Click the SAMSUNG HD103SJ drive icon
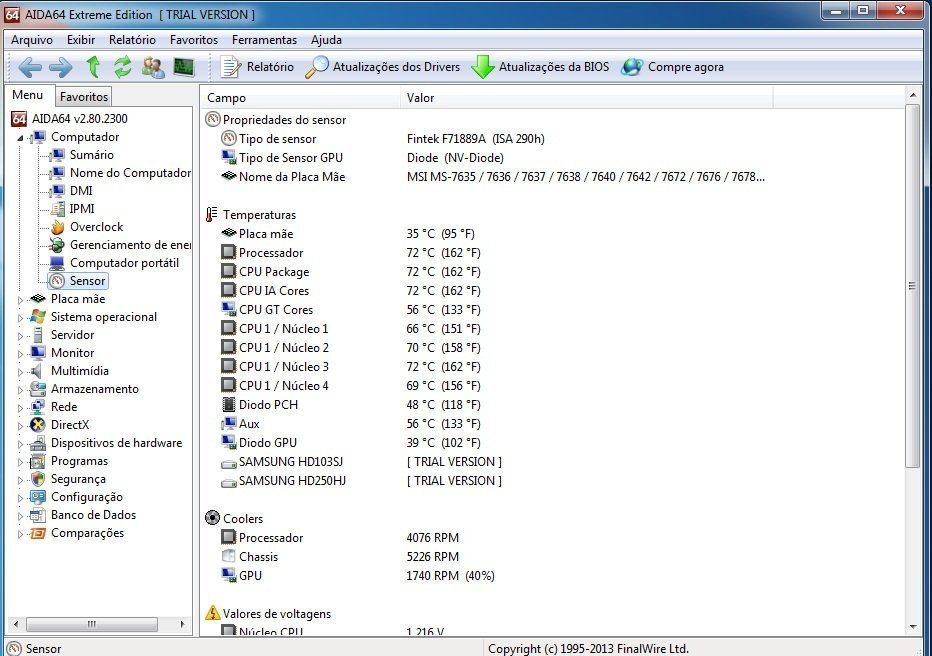This screenshot has width=932, height=656. coord(228,463)
